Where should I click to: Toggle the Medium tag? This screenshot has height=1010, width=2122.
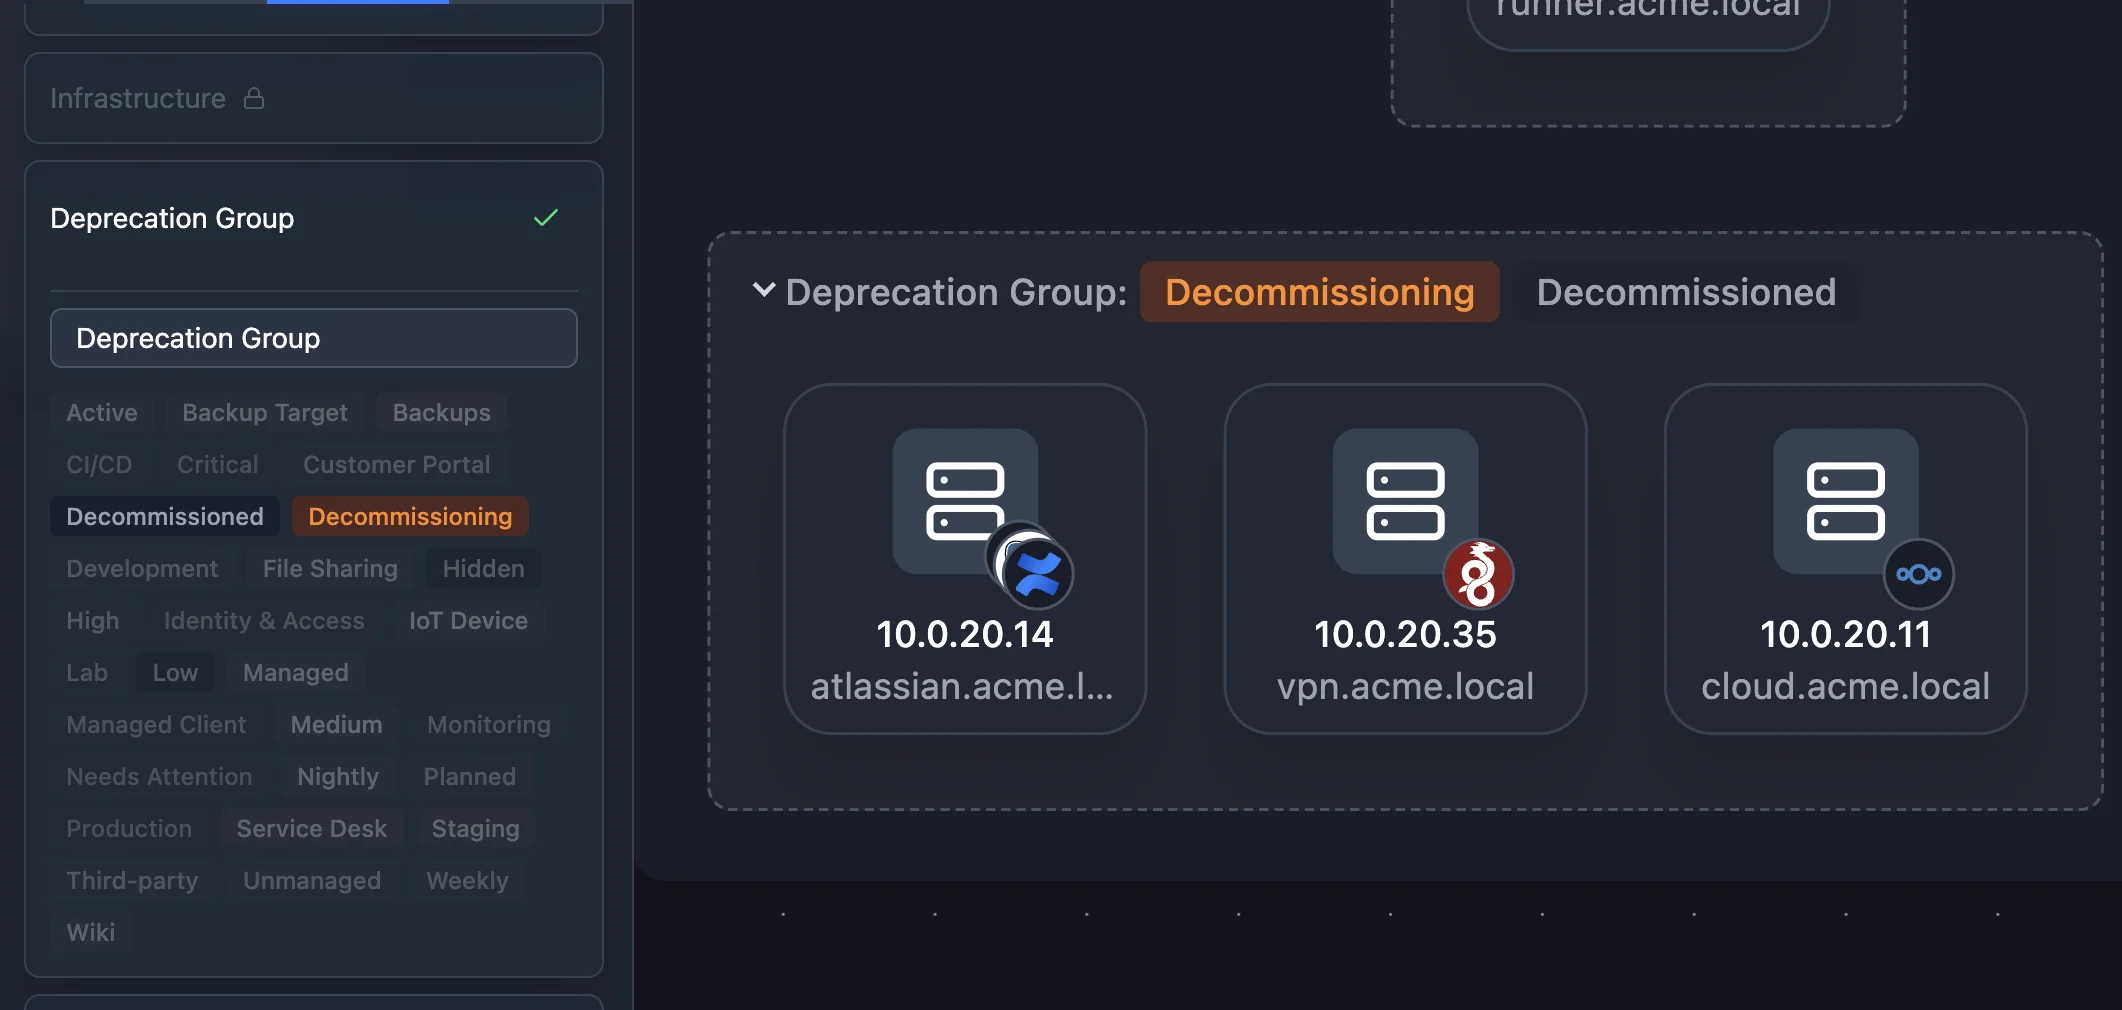[x=337, y=724]
